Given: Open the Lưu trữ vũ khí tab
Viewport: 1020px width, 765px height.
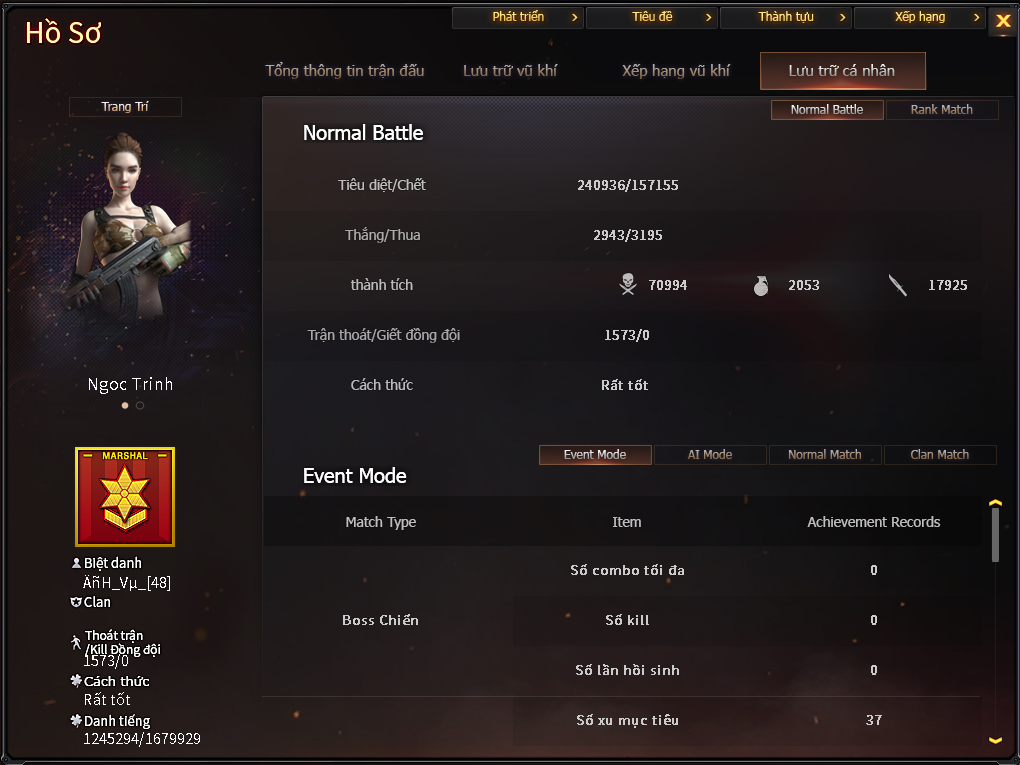Looking at the screenshot, I should (x=510, y=71).
